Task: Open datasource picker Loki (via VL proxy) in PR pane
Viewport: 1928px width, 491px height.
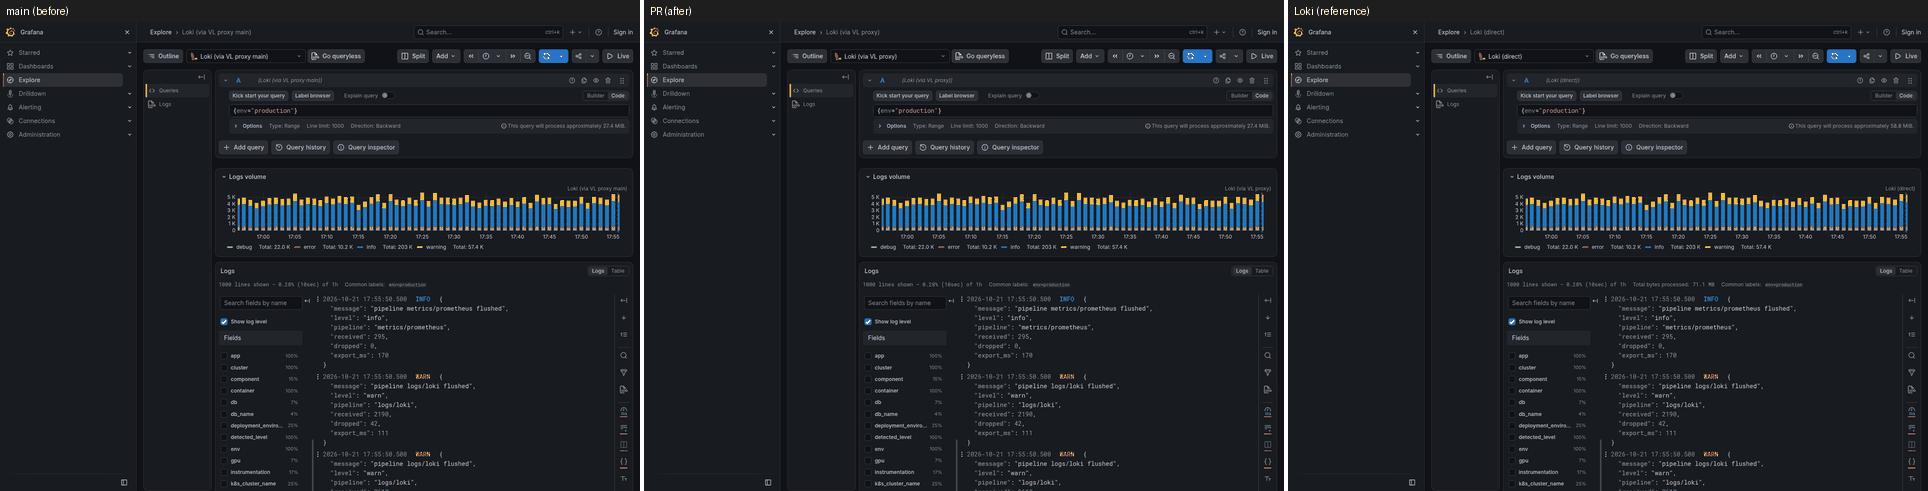Action: pyautogui.click(x=890, y=56)
